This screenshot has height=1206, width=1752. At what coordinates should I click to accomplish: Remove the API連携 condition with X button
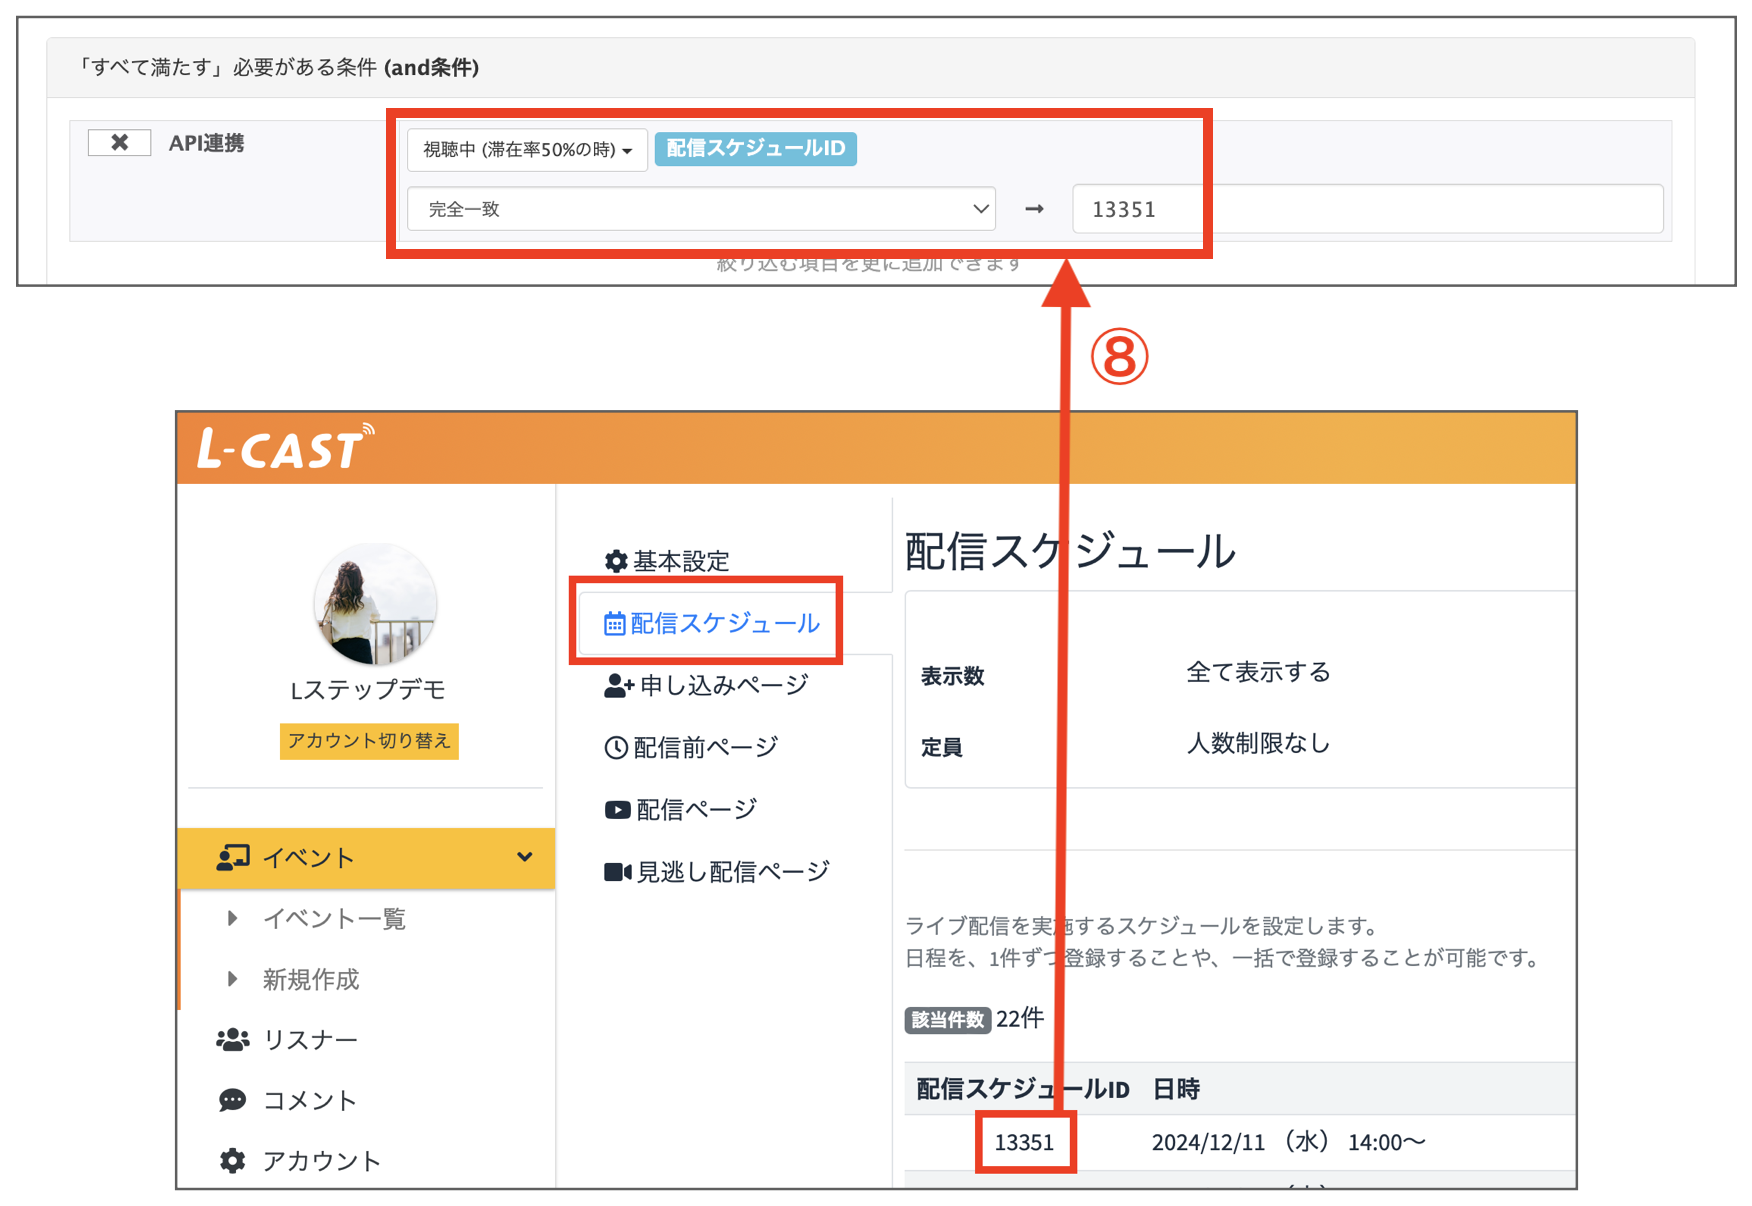(x=118, y=142)
